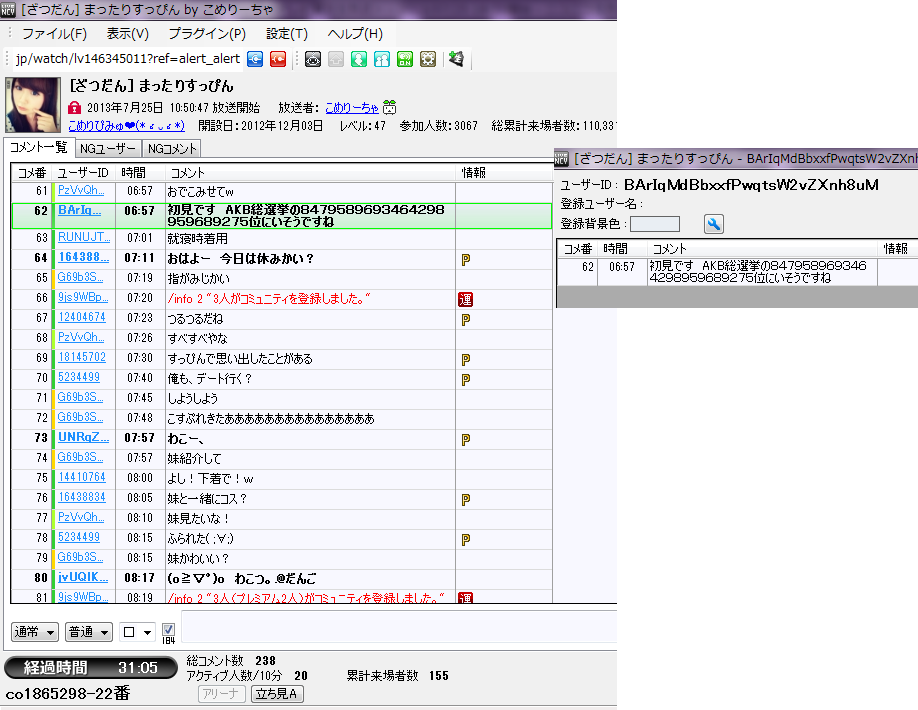Select comment 'すっぴんで思い出したことがある'
918x710 pixels.
[x=281, y=359]
